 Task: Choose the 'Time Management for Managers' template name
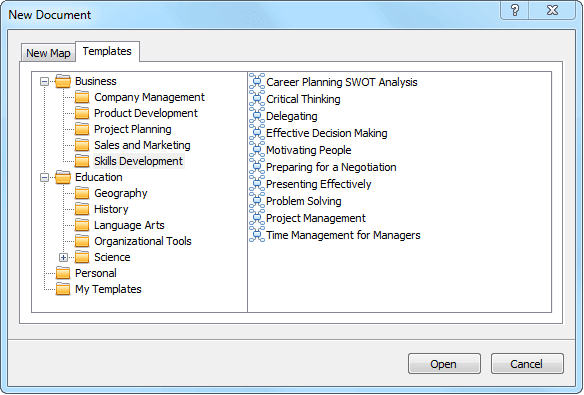(343, 235)
